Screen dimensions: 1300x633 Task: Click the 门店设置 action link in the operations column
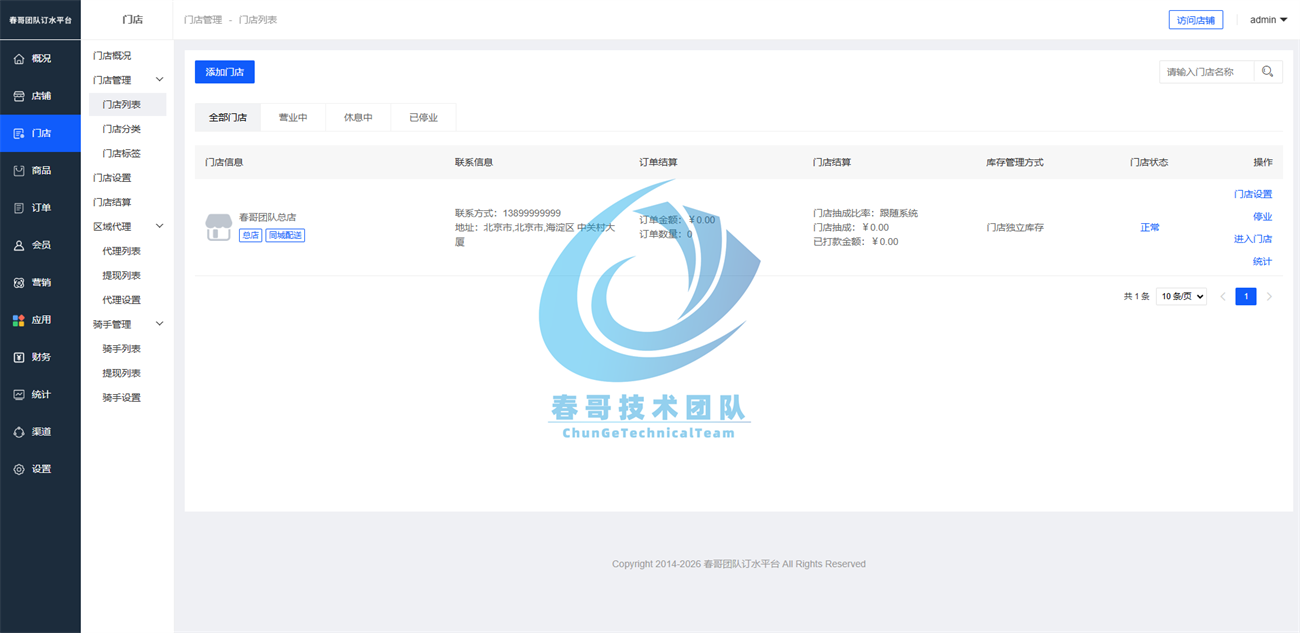[1253, 194]
